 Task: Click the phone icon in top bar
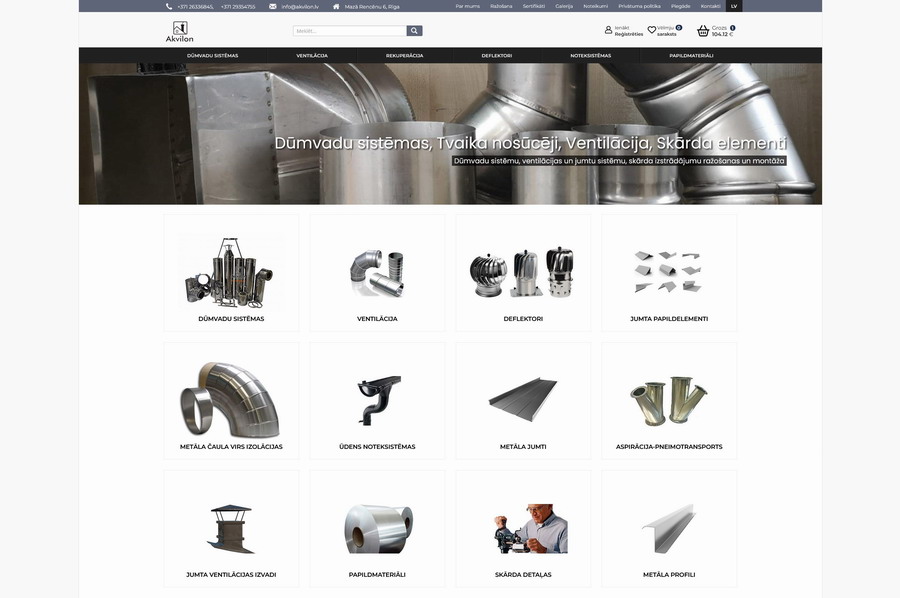169,6
